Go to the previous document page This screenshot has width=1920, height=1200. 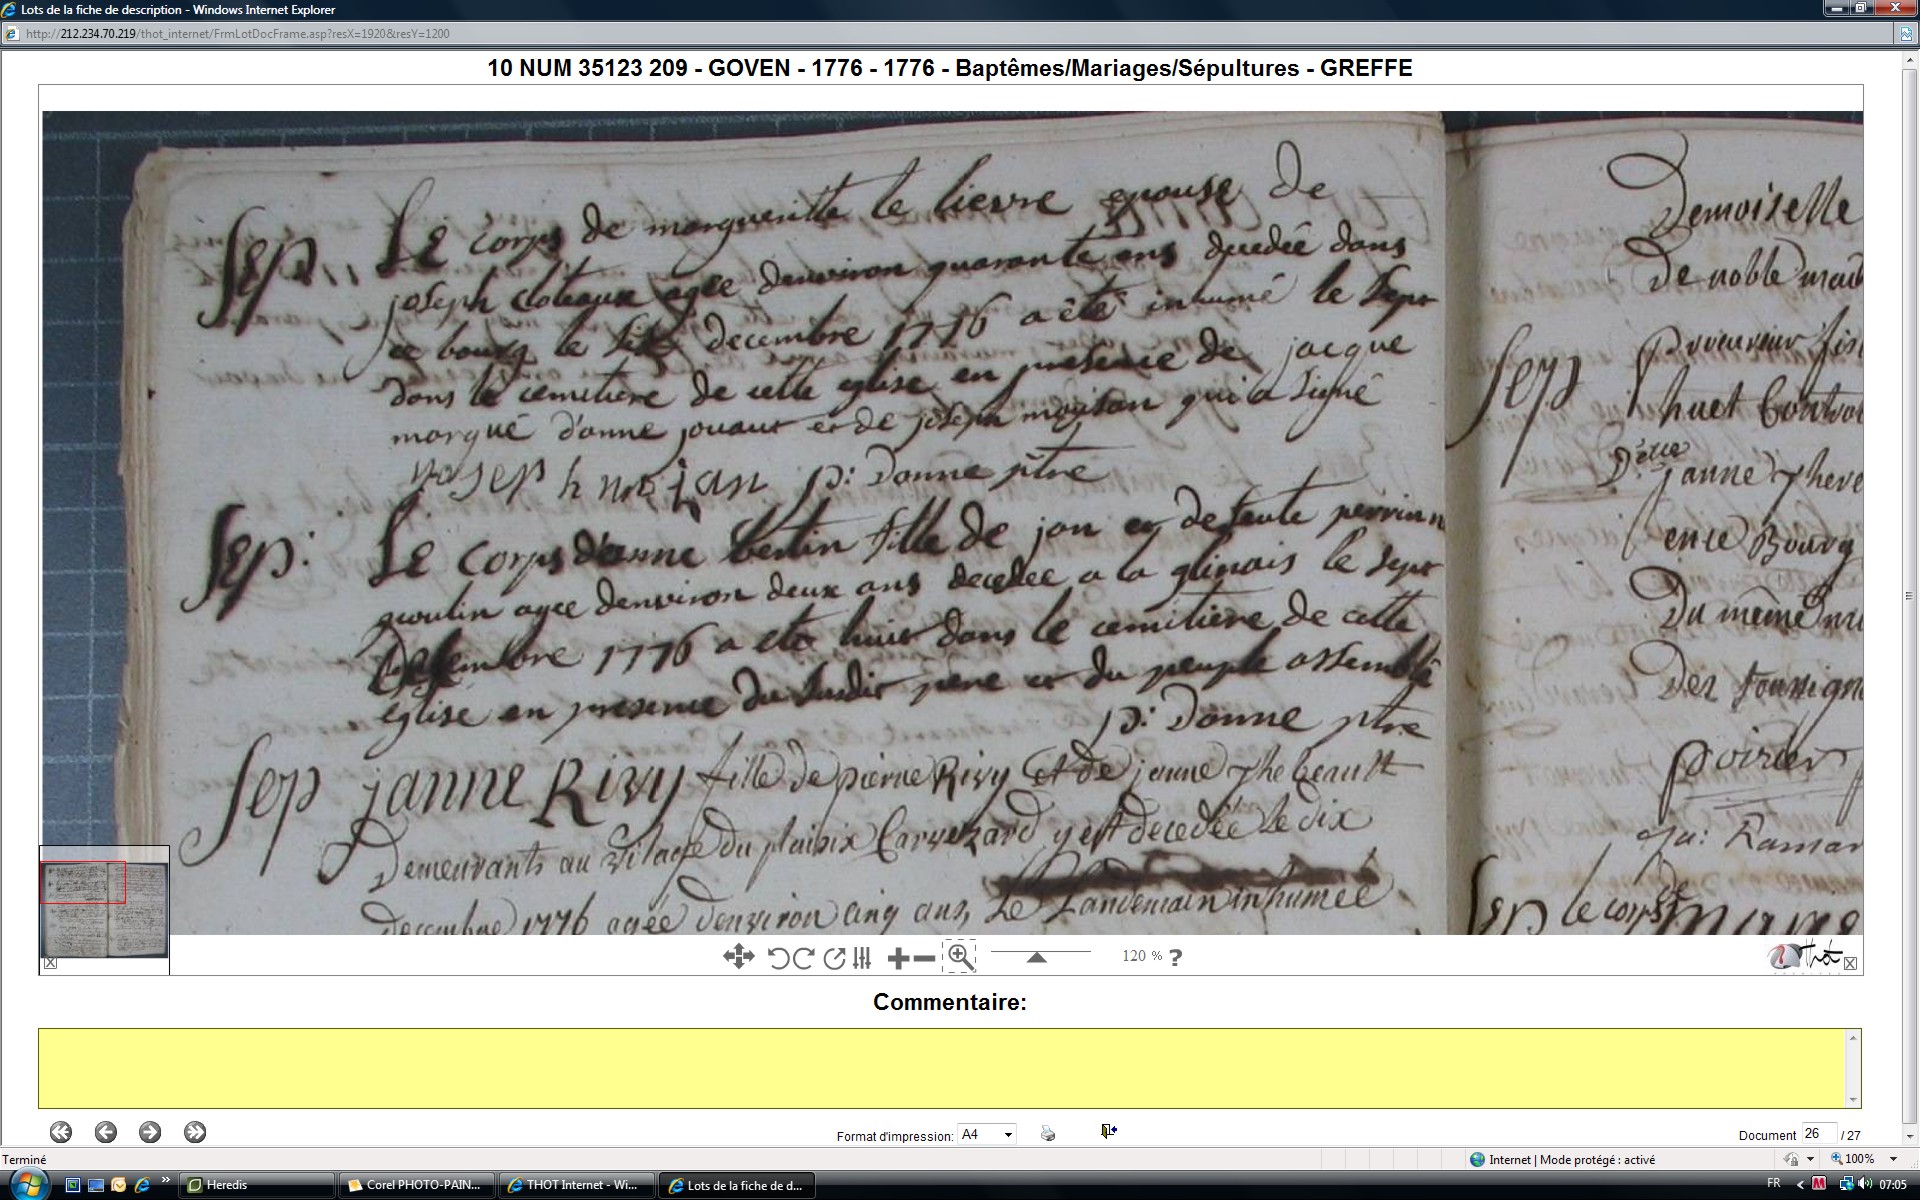106,1132
